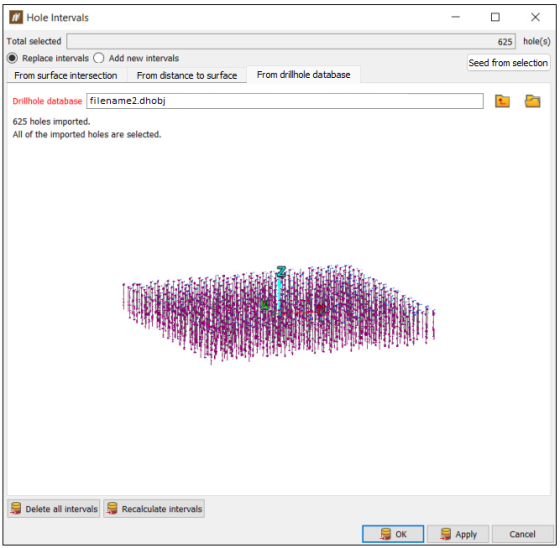
Task: Click the Cancel button
Action: (x=522, y=534)
